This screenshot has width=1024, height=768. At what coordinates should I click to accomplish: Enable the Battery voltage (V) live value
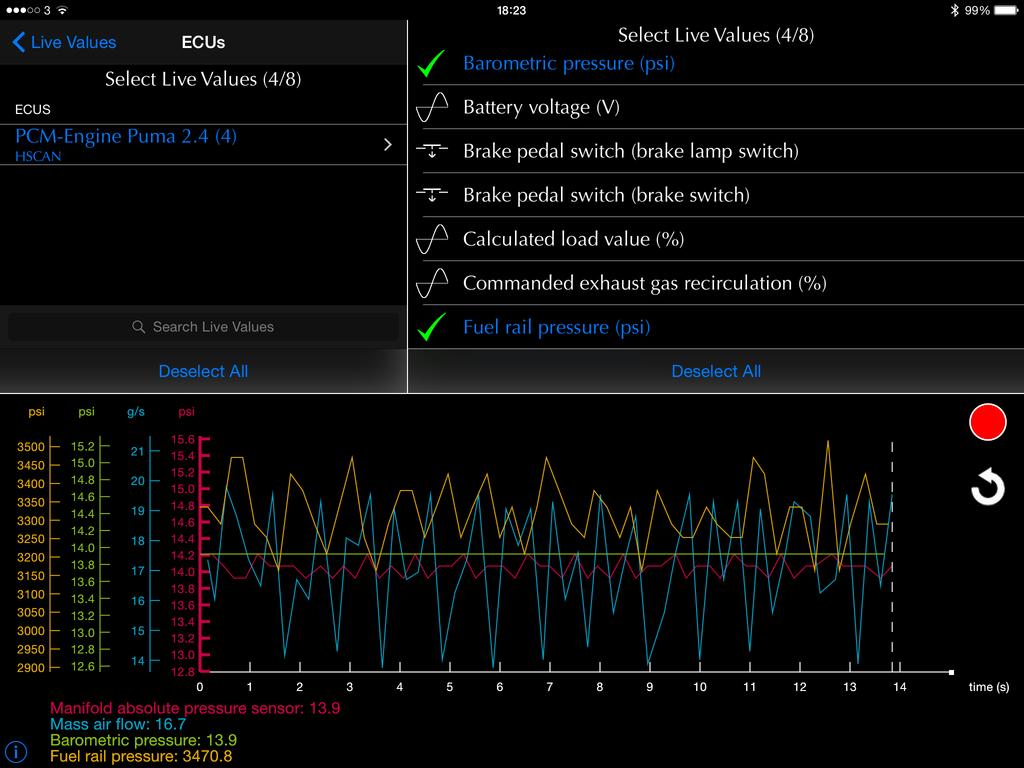[x=540, y=107]
